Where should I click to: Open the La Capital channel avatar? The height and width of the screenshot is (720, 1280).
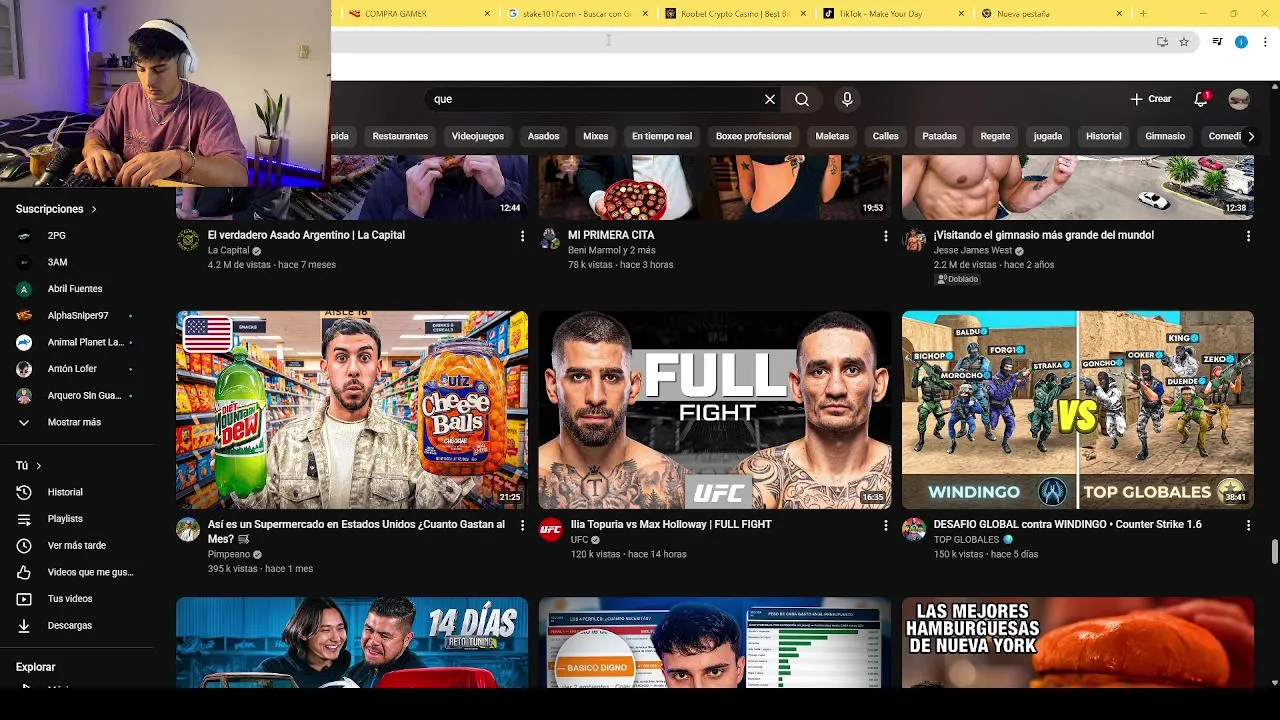[x=188, y=240]
